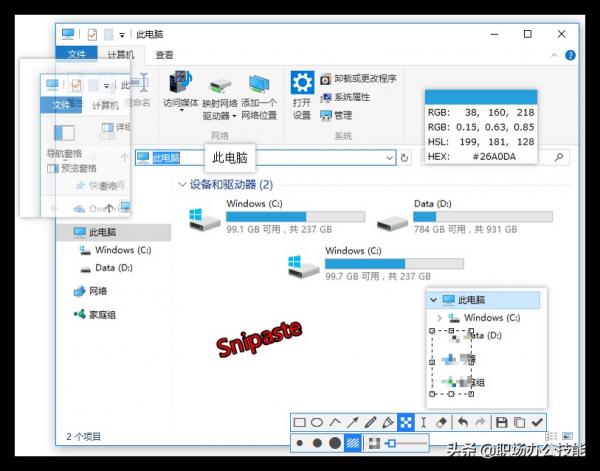Click 系统属性 in the ribbon
The width and height of the screenshot is (600, 471).
[x=345, y=97]
